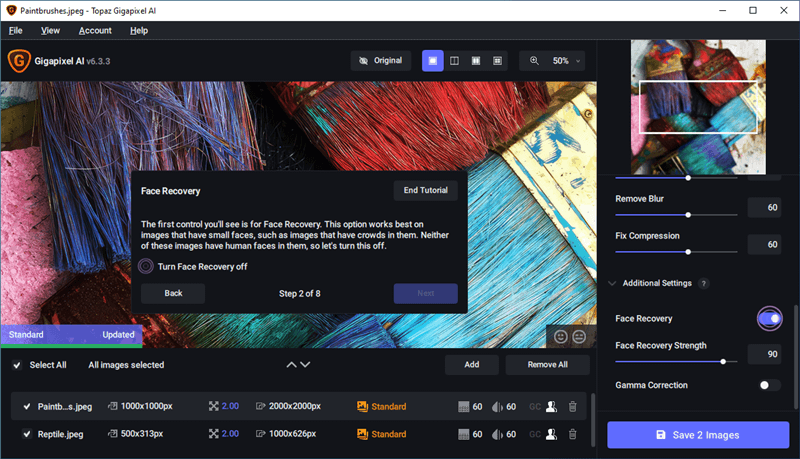Click the zoom magnifier icon
This screenshot has width=800, height=459.
coord(534,61)
